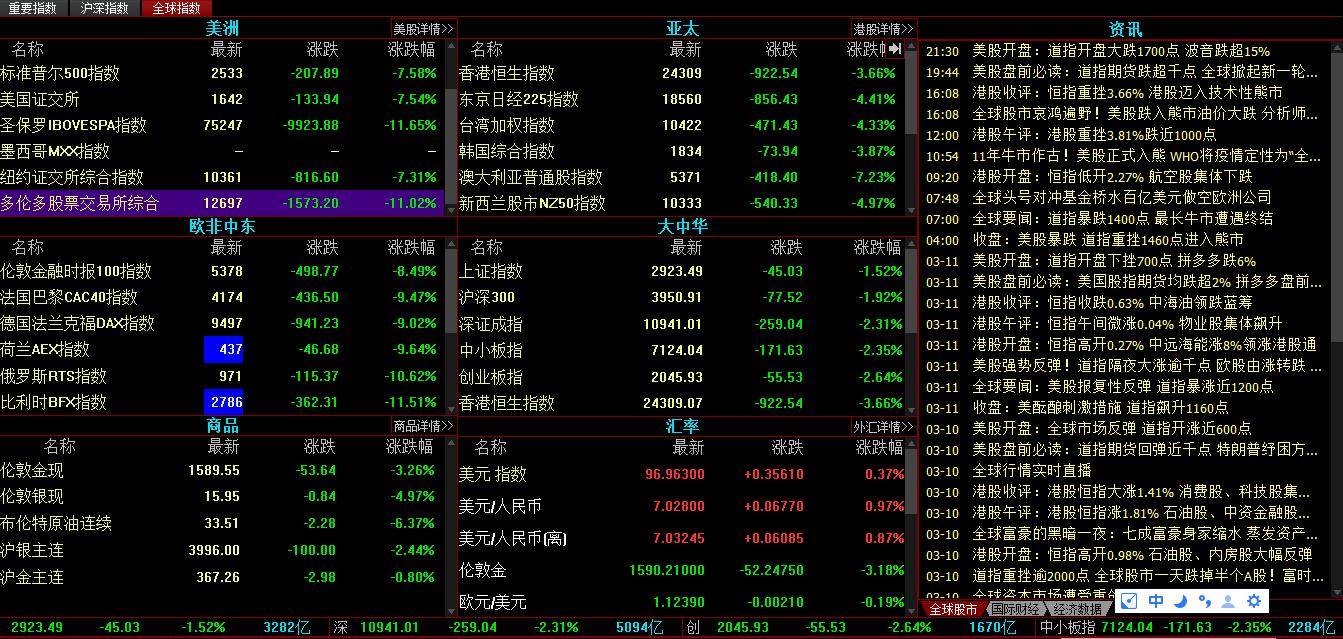Viewport: 1343px width, 639px height.
Task: Open news '全球头号对冲基金桥水百亿美元做空欧洲公司'
Action: tap(1122, 198)
